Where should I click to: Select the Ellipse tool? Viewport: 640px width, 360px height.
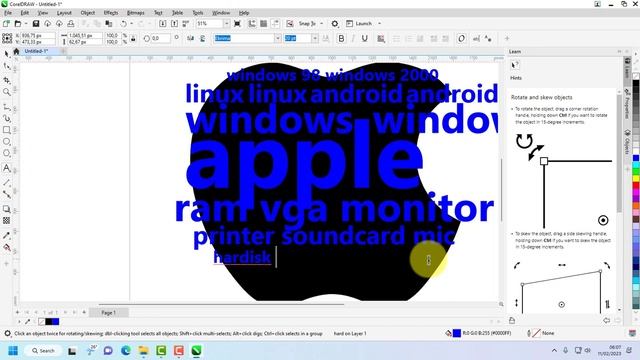(x=7, y=142)
